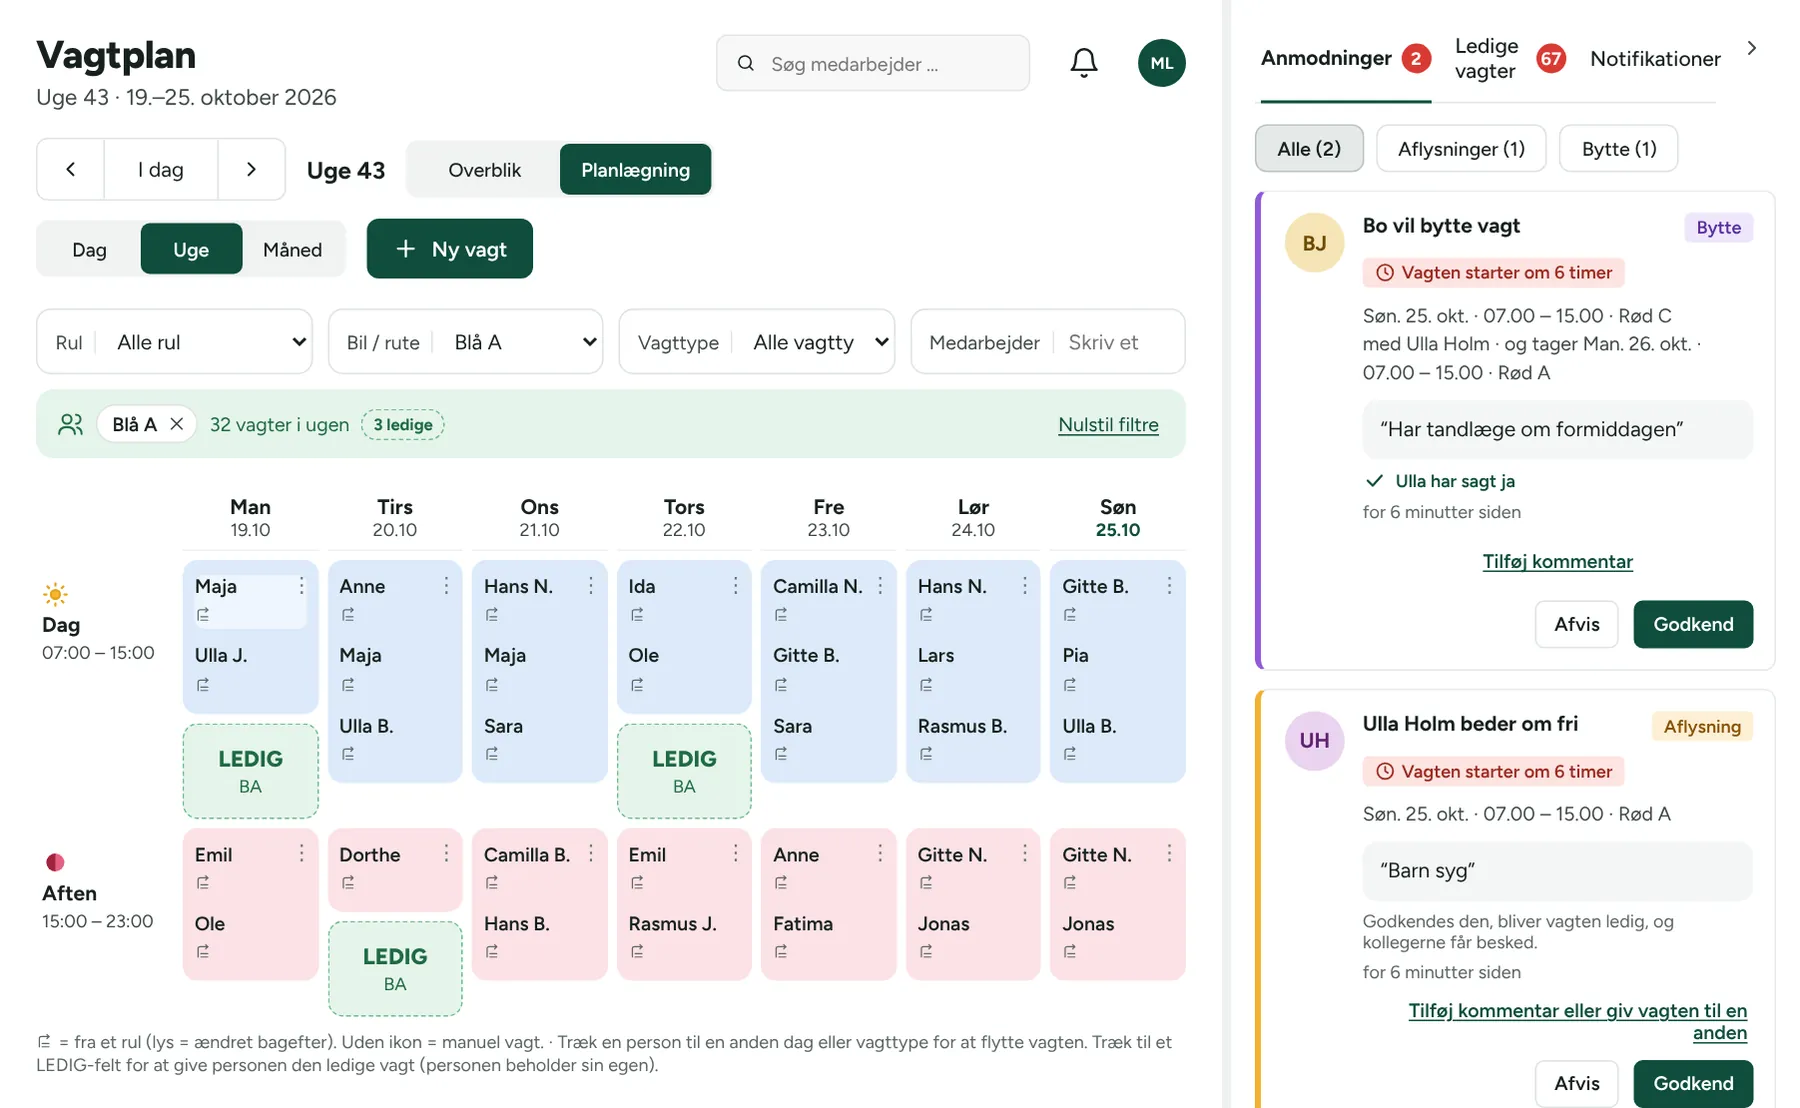Filter requests by Alle (2)
The width and height of the screenshot is (1800, 1108).
click(1309, 149)
